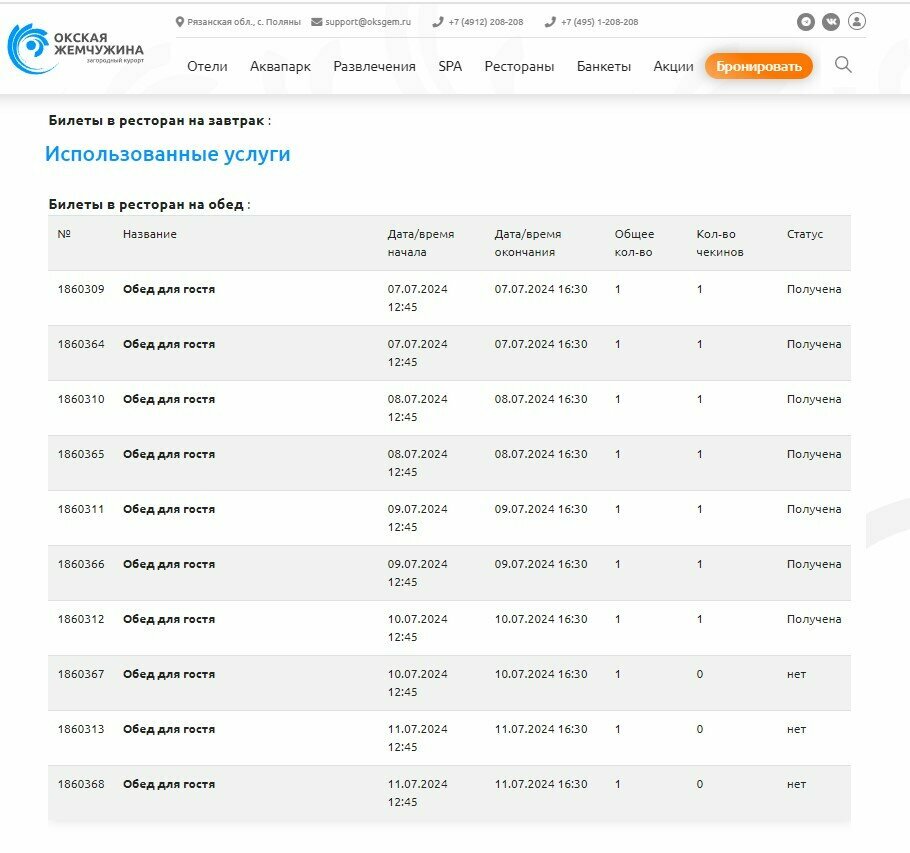Select ticket number 1860365
The width and height of the screenshot is (910, 853).
tap(81, 454)
